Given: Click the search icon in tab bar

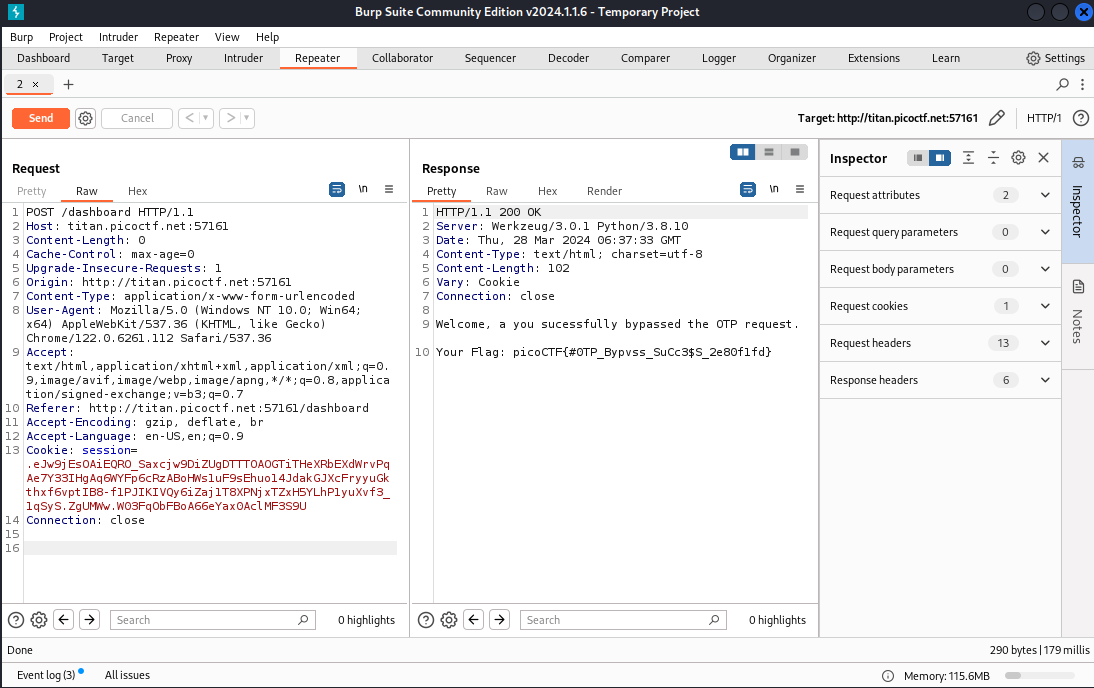Looking at the screenshot, I should [x=1062, y=84].
